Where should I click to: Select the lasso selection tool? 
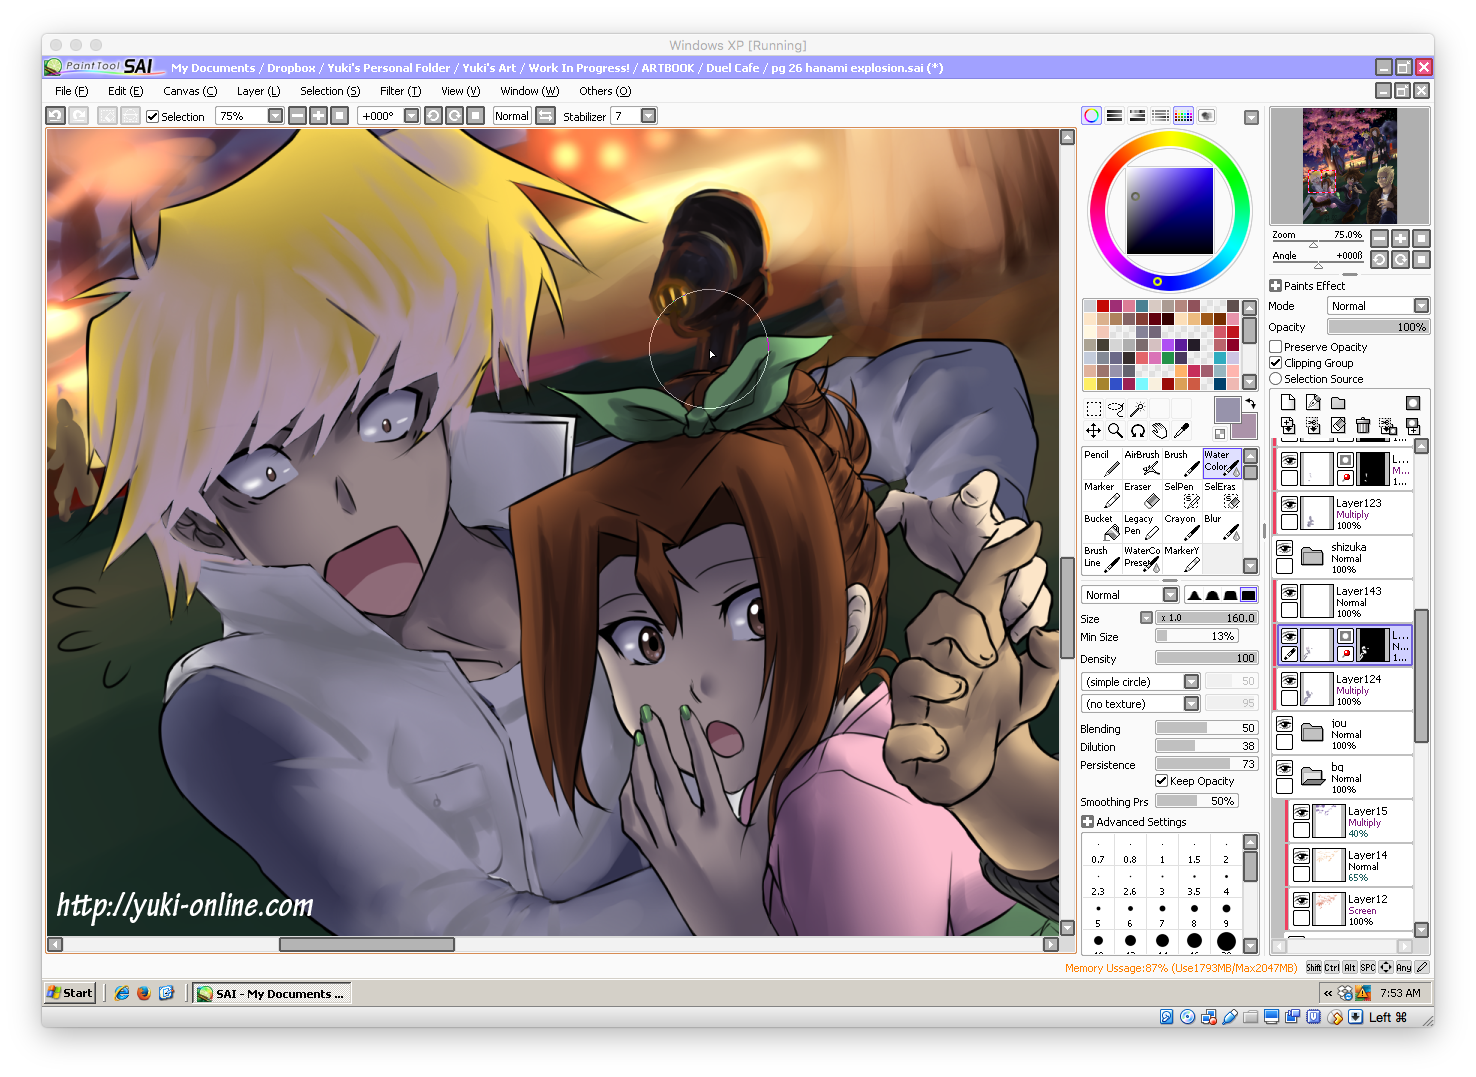[1116, 408]
